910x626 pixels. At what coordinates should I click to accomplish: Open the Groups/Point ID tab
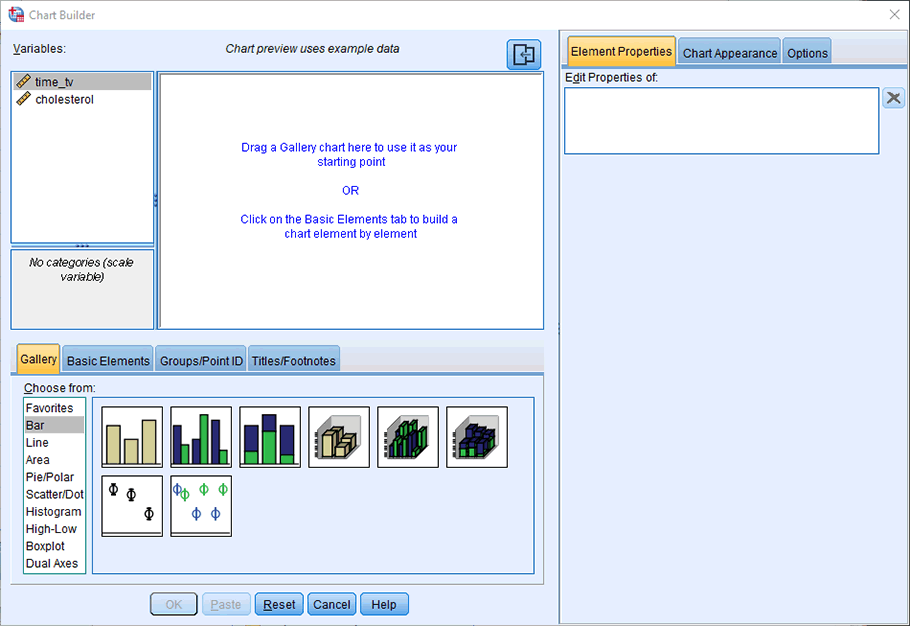click(200, 359)
